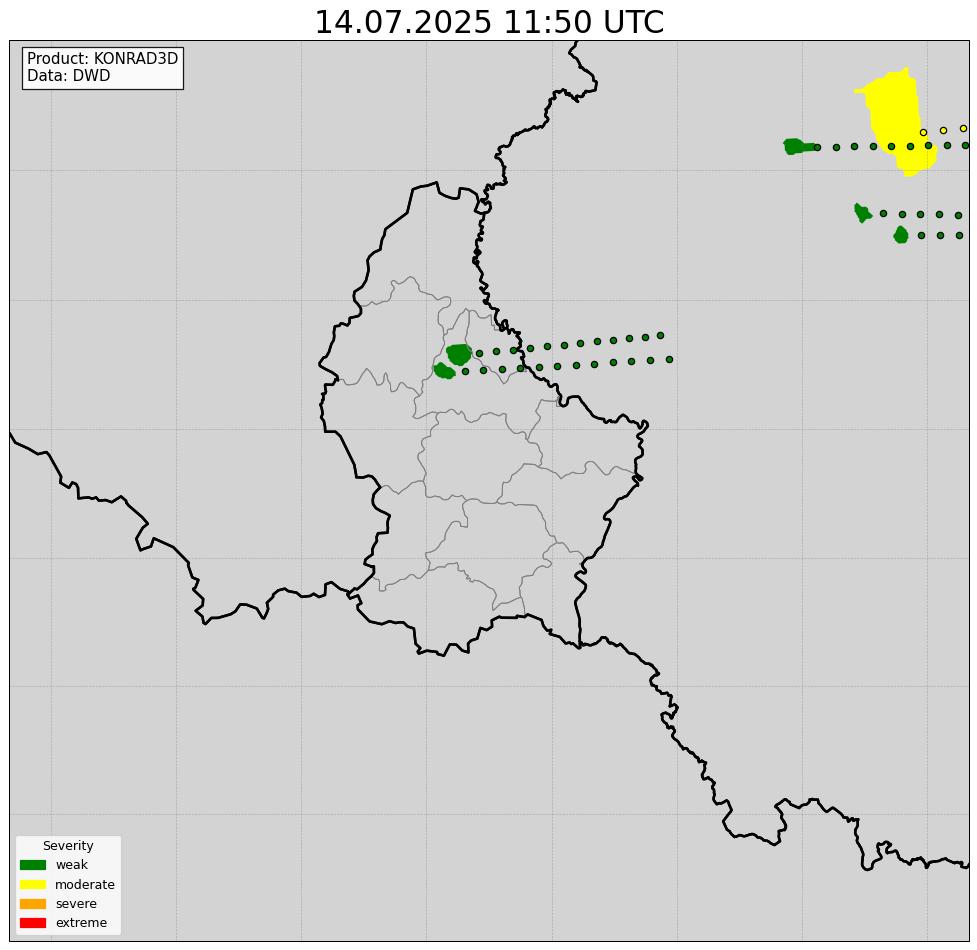This screenshot has height=950, width=977.
Task: Select the 'Product: KONRAD3D' label
Action: [103, 59]
